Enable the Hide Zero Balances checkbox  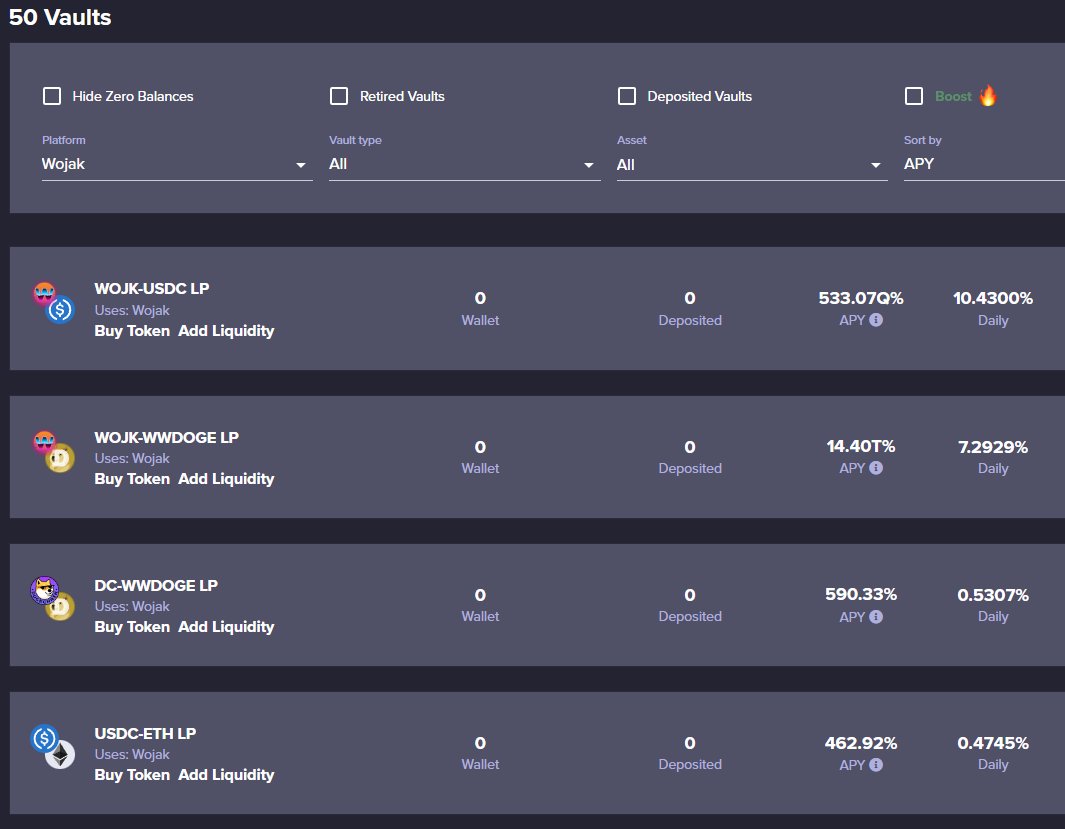click(51, 96)
